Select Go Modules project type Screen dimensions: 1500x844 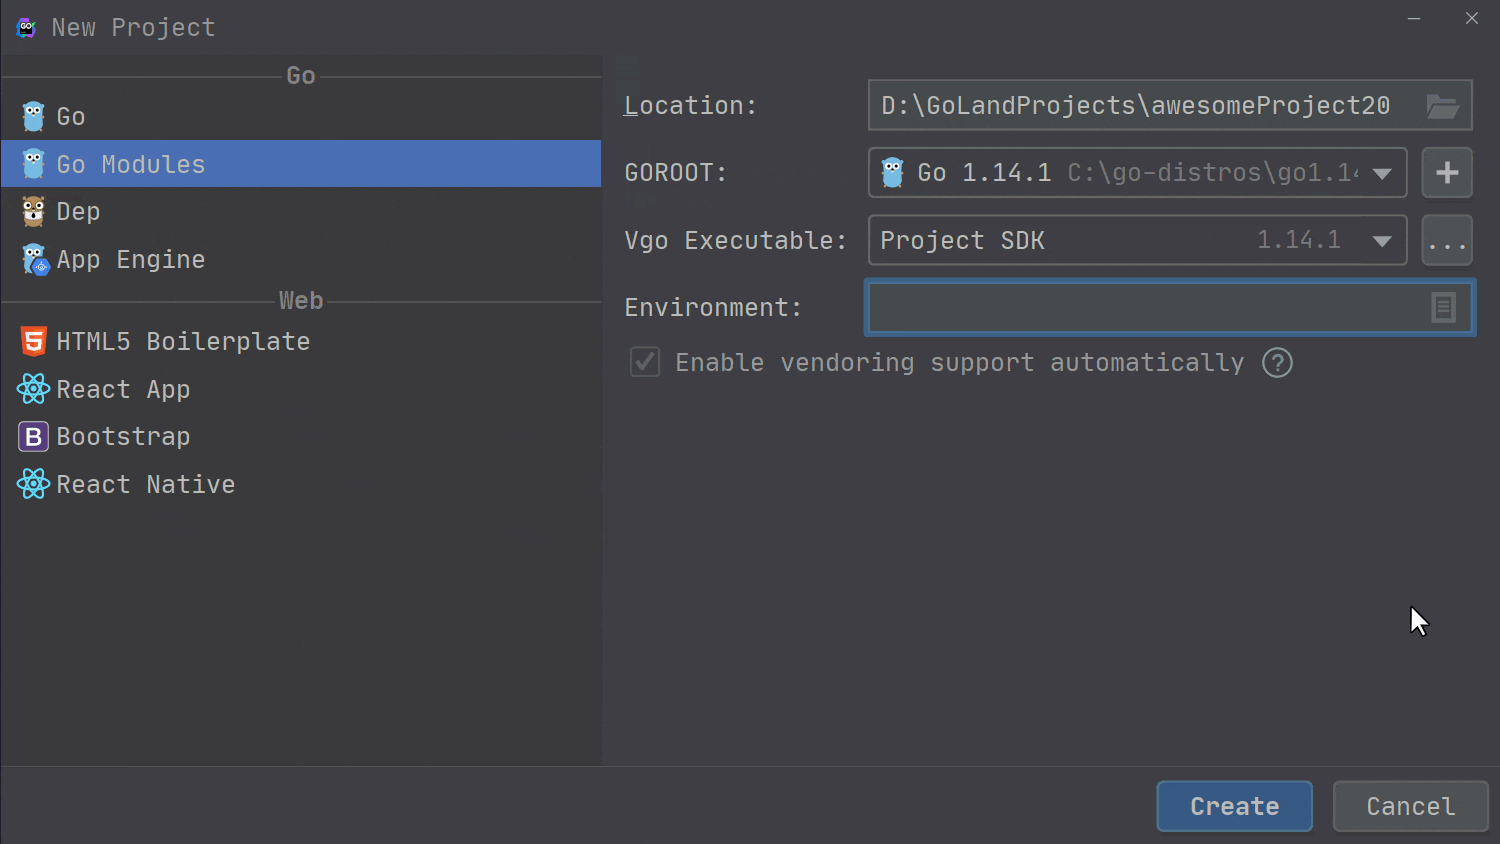pyautogui.click(x=130, y=164)
